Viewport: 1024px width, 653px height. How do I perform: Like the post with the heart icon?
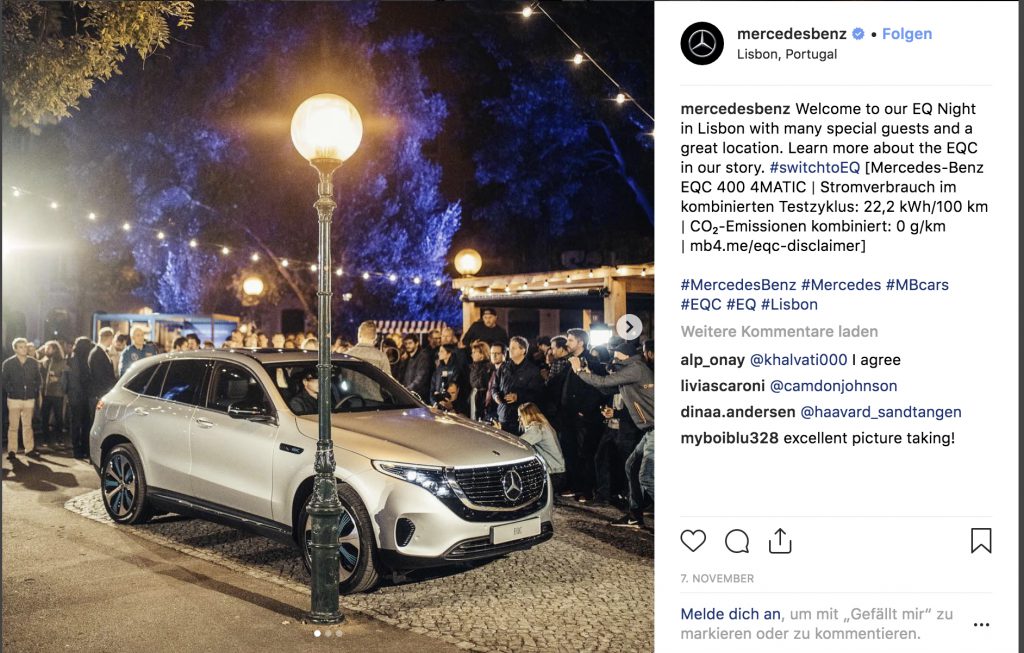tap(693, 541)
